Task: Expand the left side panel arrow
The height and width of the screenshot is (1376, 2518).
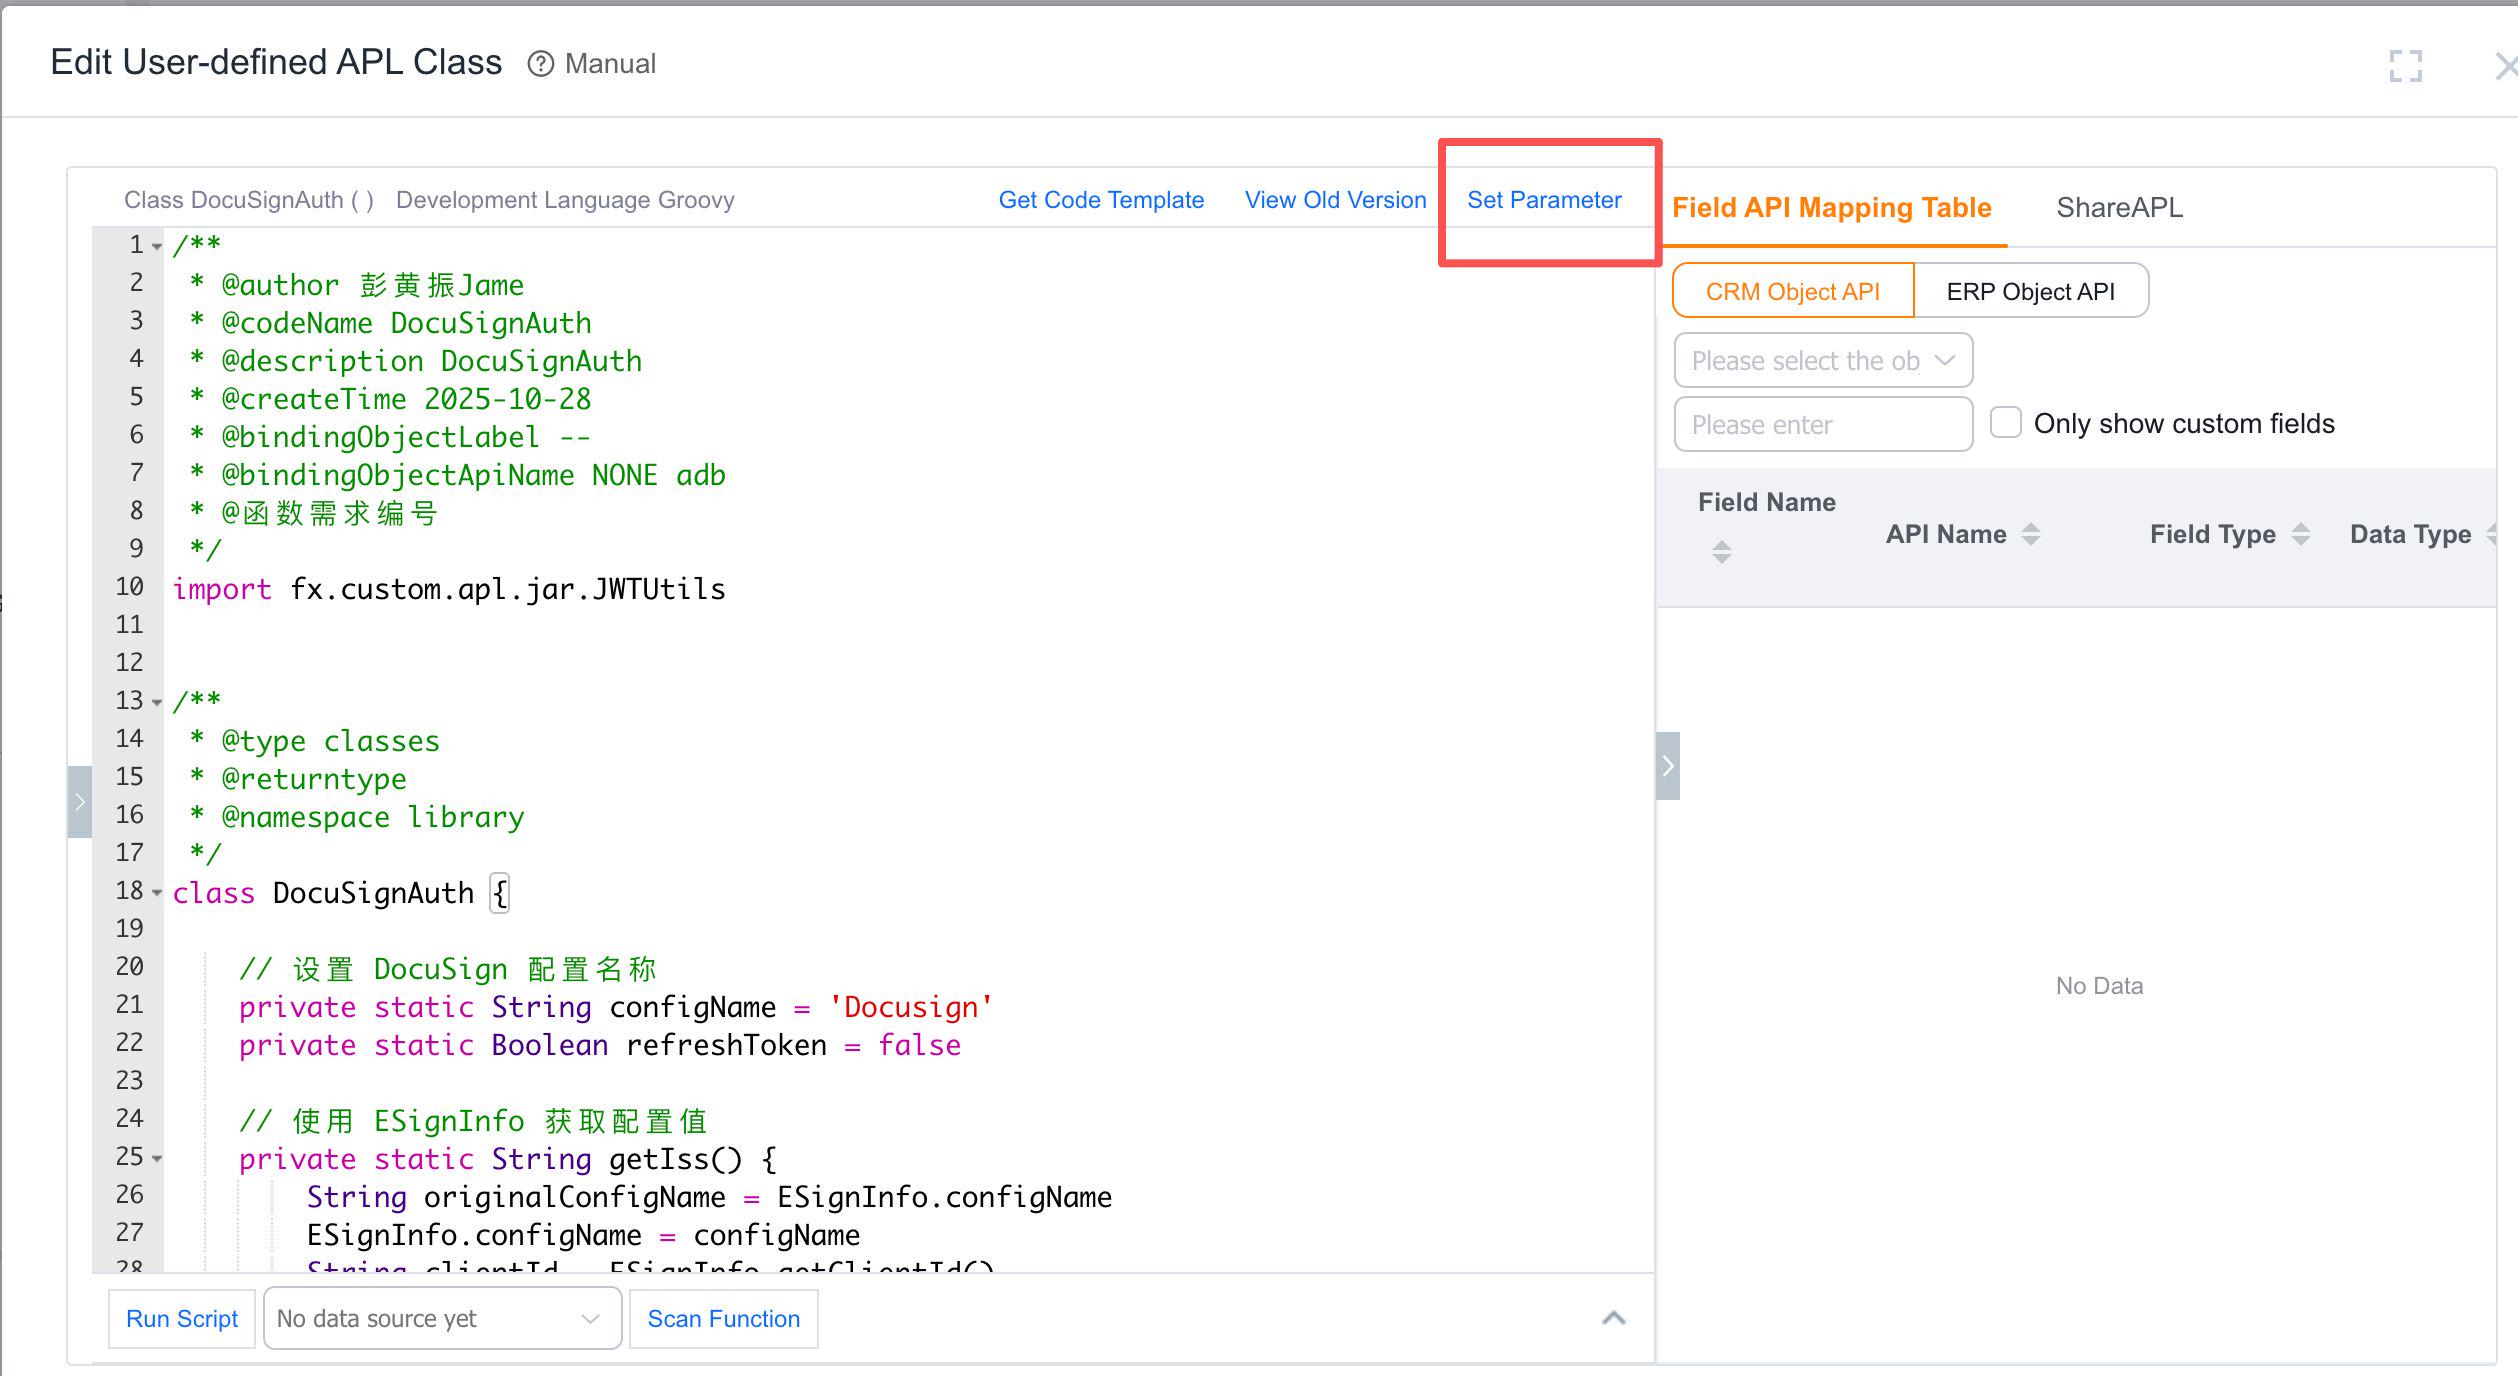Action: 80,801
